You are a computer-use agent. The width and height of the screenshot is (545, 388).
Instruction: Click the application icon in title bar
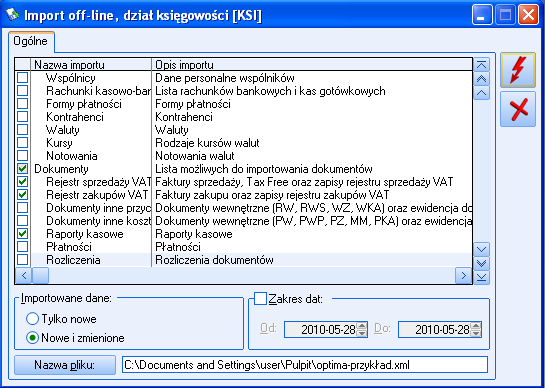(11, 15)
